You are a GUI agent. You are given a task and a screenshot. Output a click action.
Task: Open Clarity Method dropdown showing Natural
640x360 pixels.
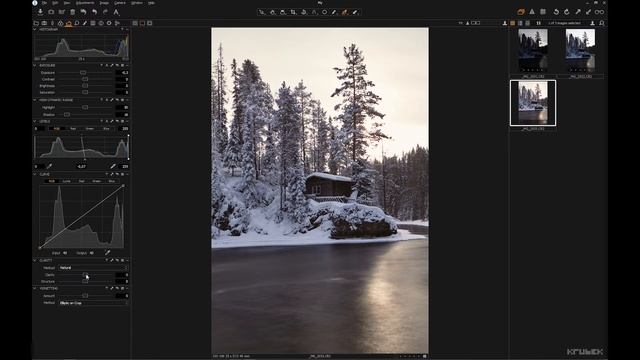coord(93,268)
